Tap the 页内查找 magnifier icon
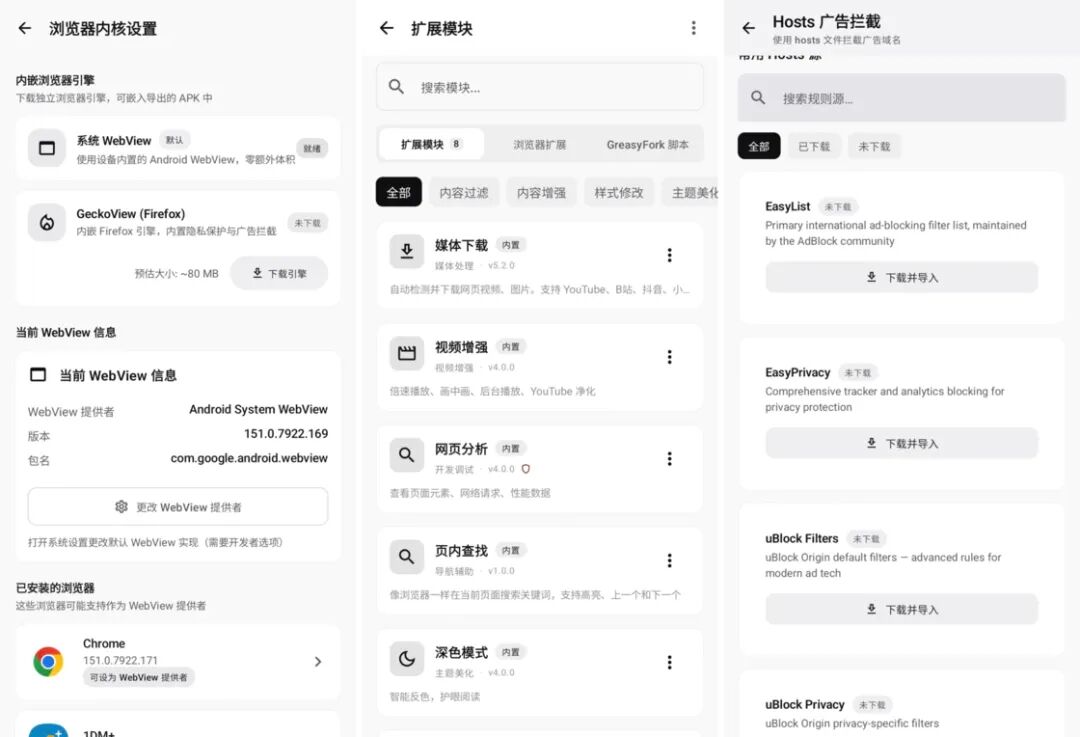 coord(407,557)
